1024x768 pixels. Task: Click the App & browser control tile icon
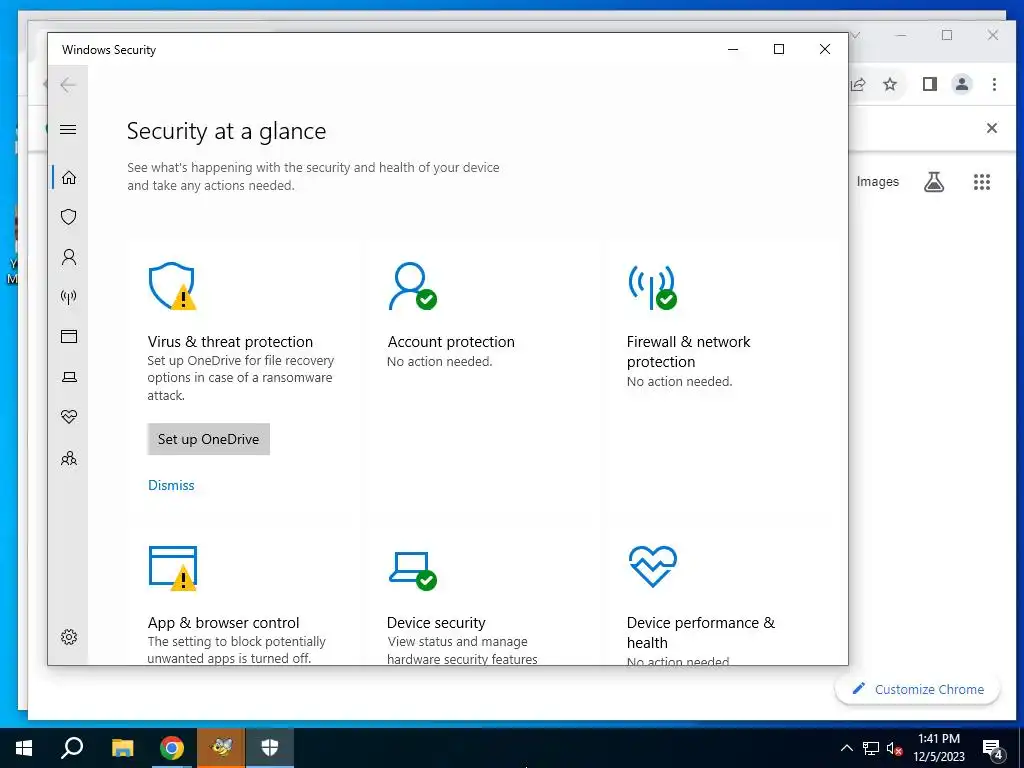pos(173,568)
